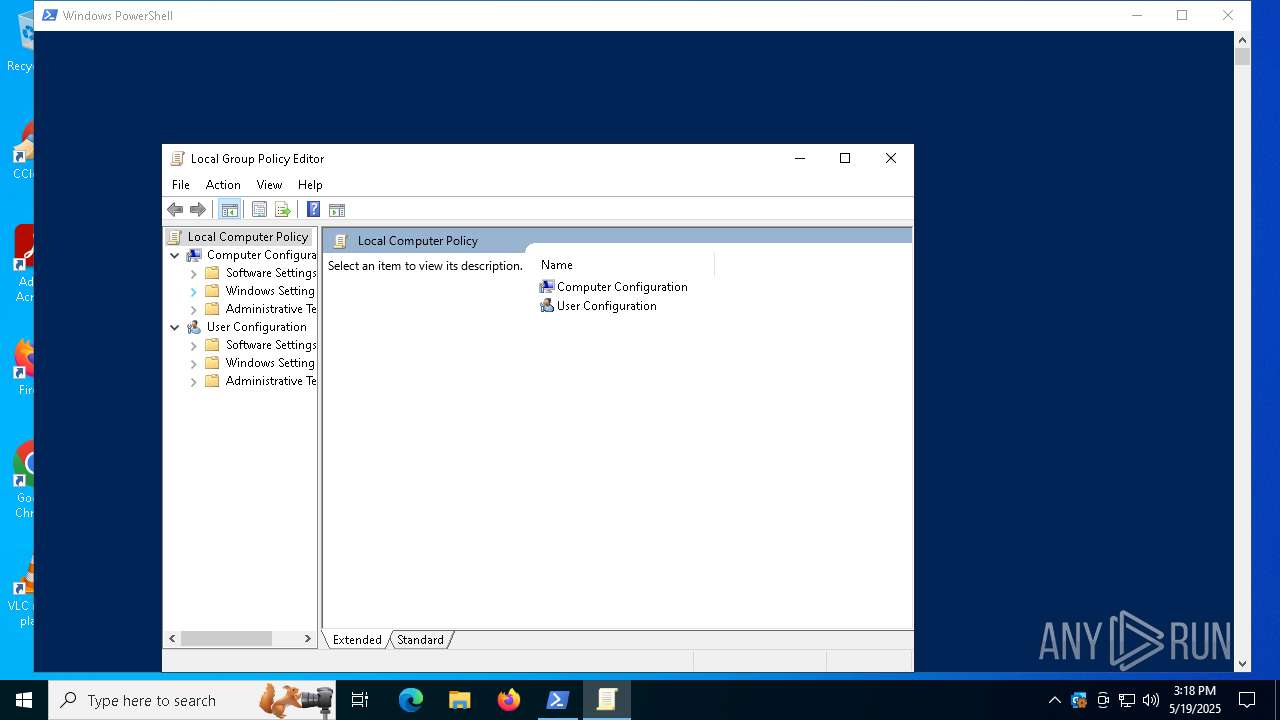Click the Meet Now tray icon
This screenshot has height=720, width=1280.
(1103, 700)
